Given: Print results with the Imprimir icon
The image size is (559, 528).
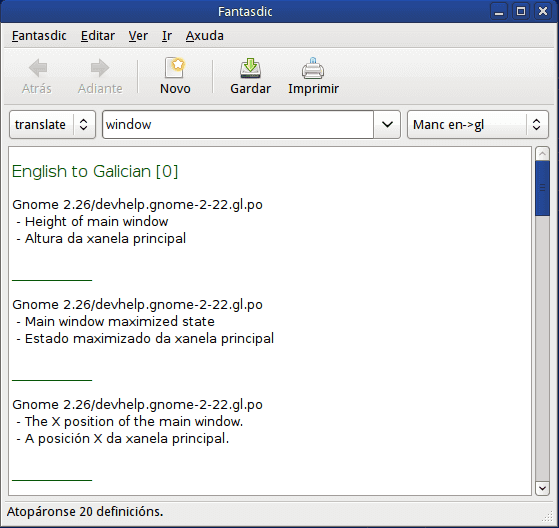Looking at the screenshot, I should [x=313, y=68].
